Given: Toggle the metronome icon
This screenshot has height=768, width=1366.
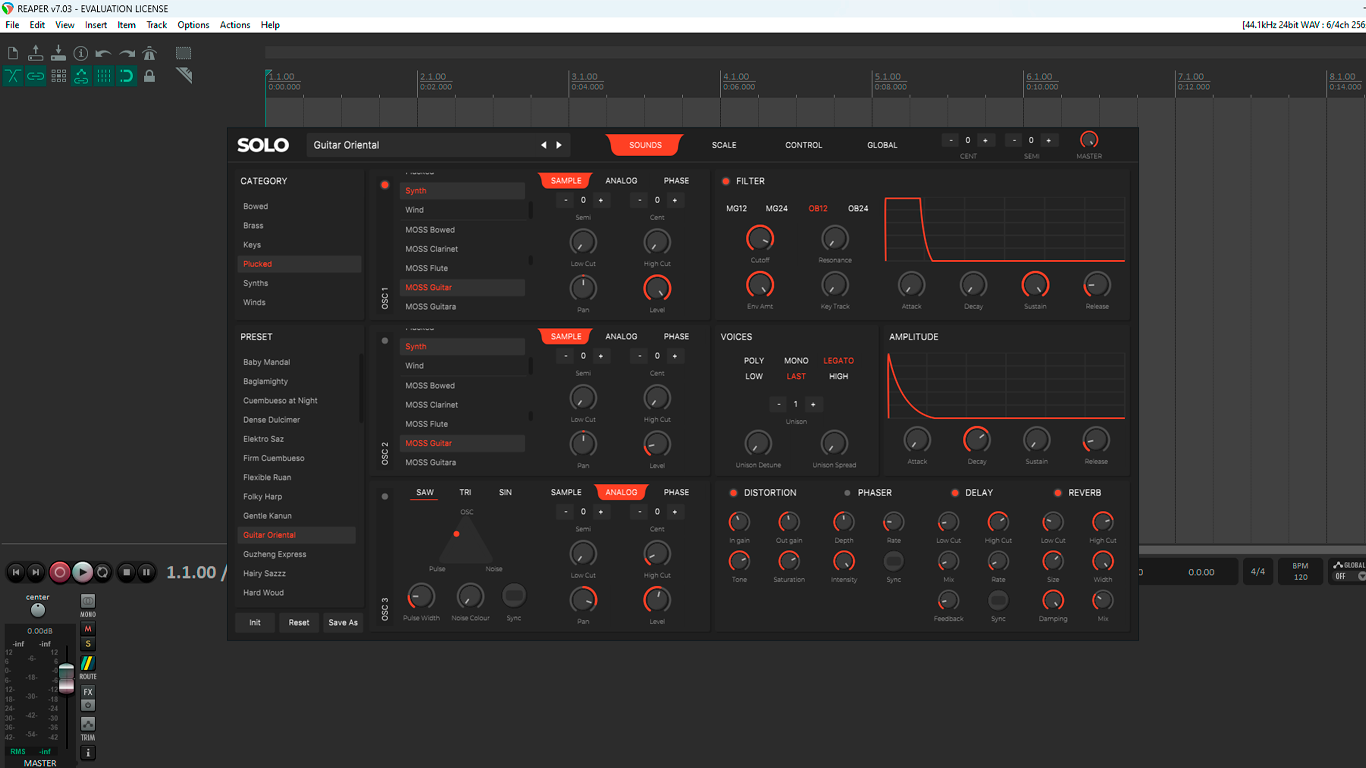Looking at the screenshot, I should (x=150, y=53).
